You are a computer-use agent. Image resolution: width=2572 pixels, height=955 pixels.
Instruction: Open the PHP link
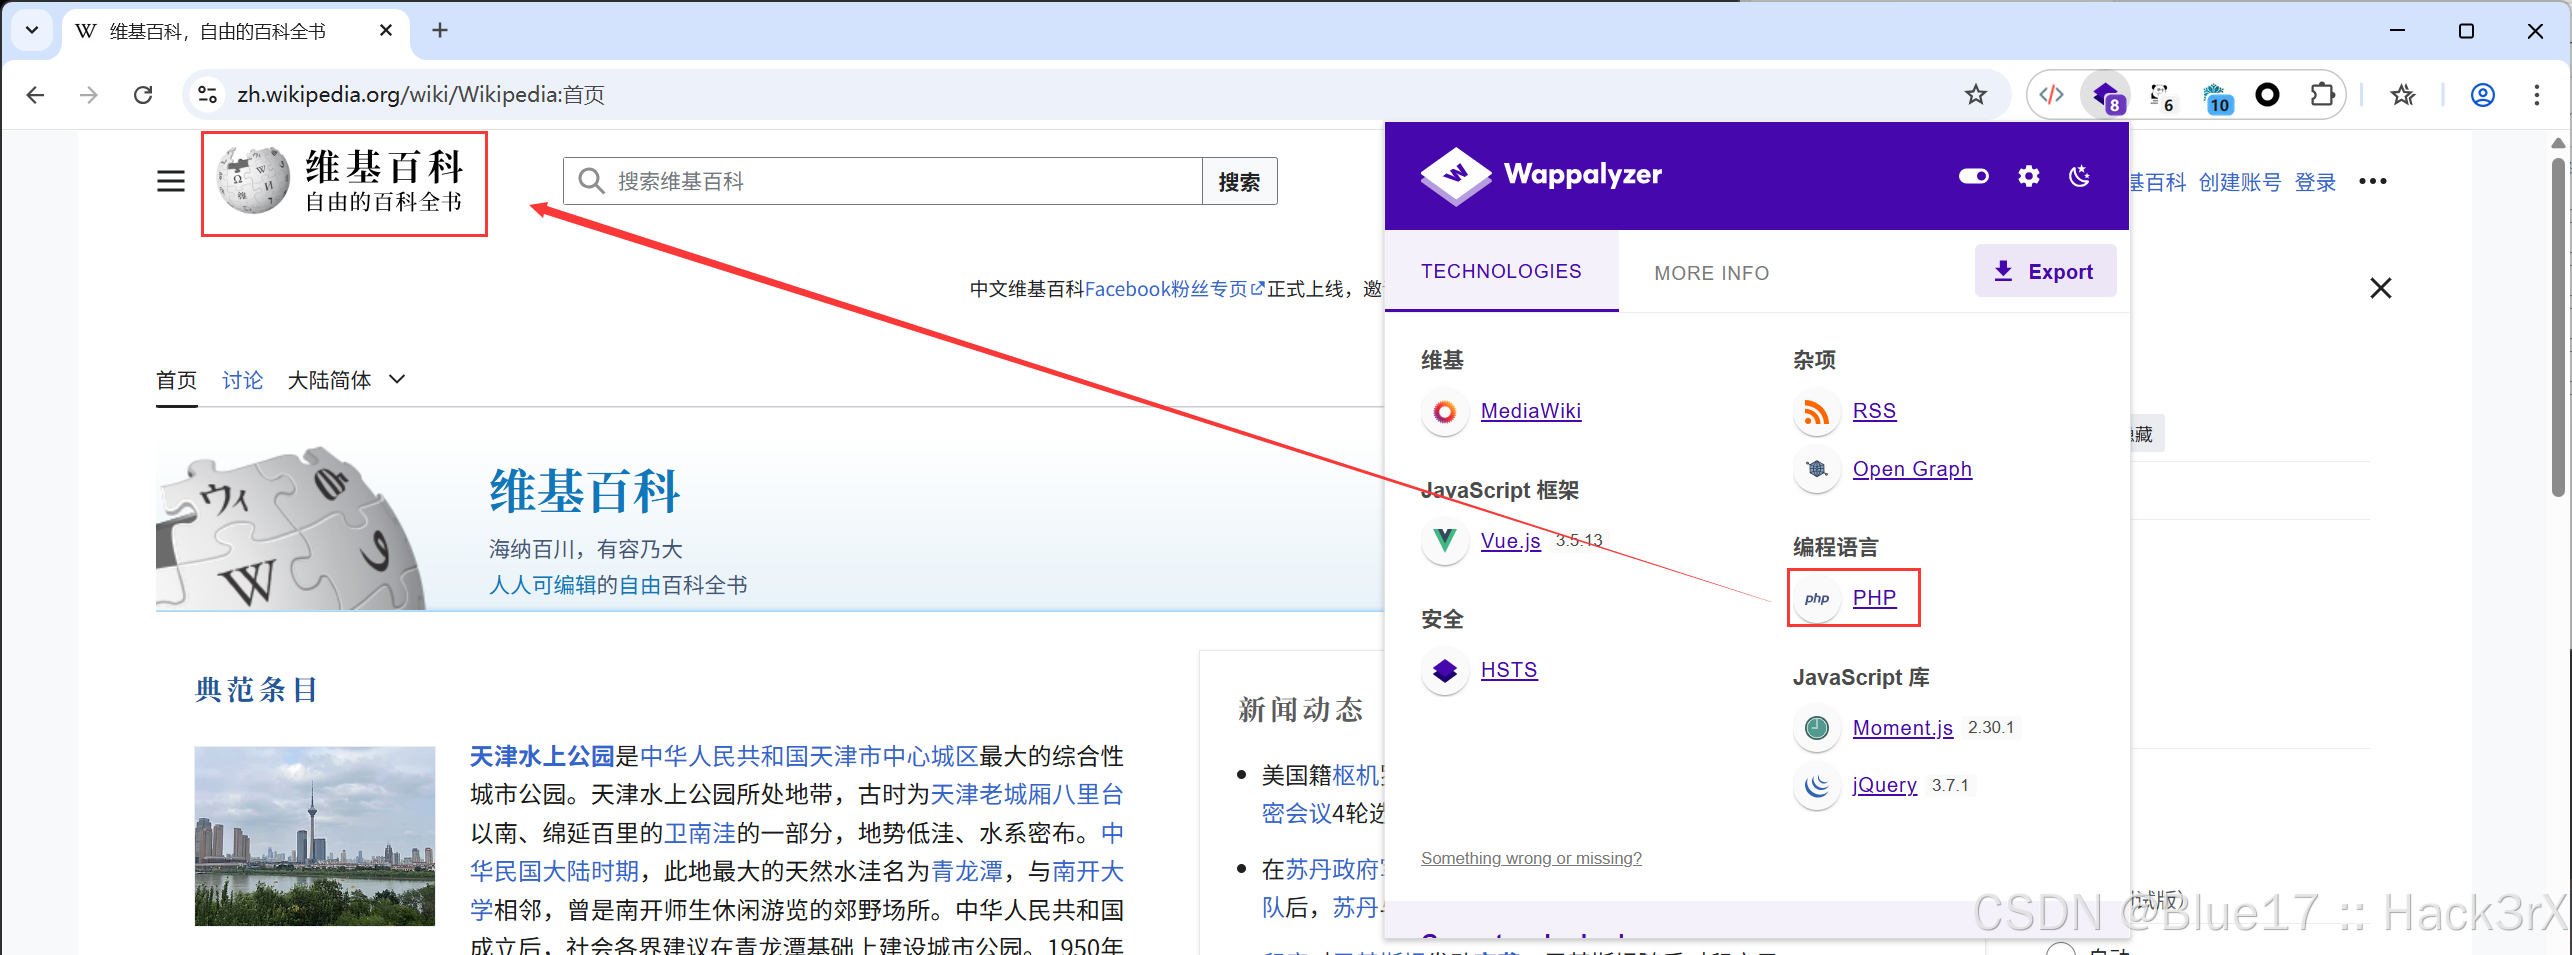1874,598
